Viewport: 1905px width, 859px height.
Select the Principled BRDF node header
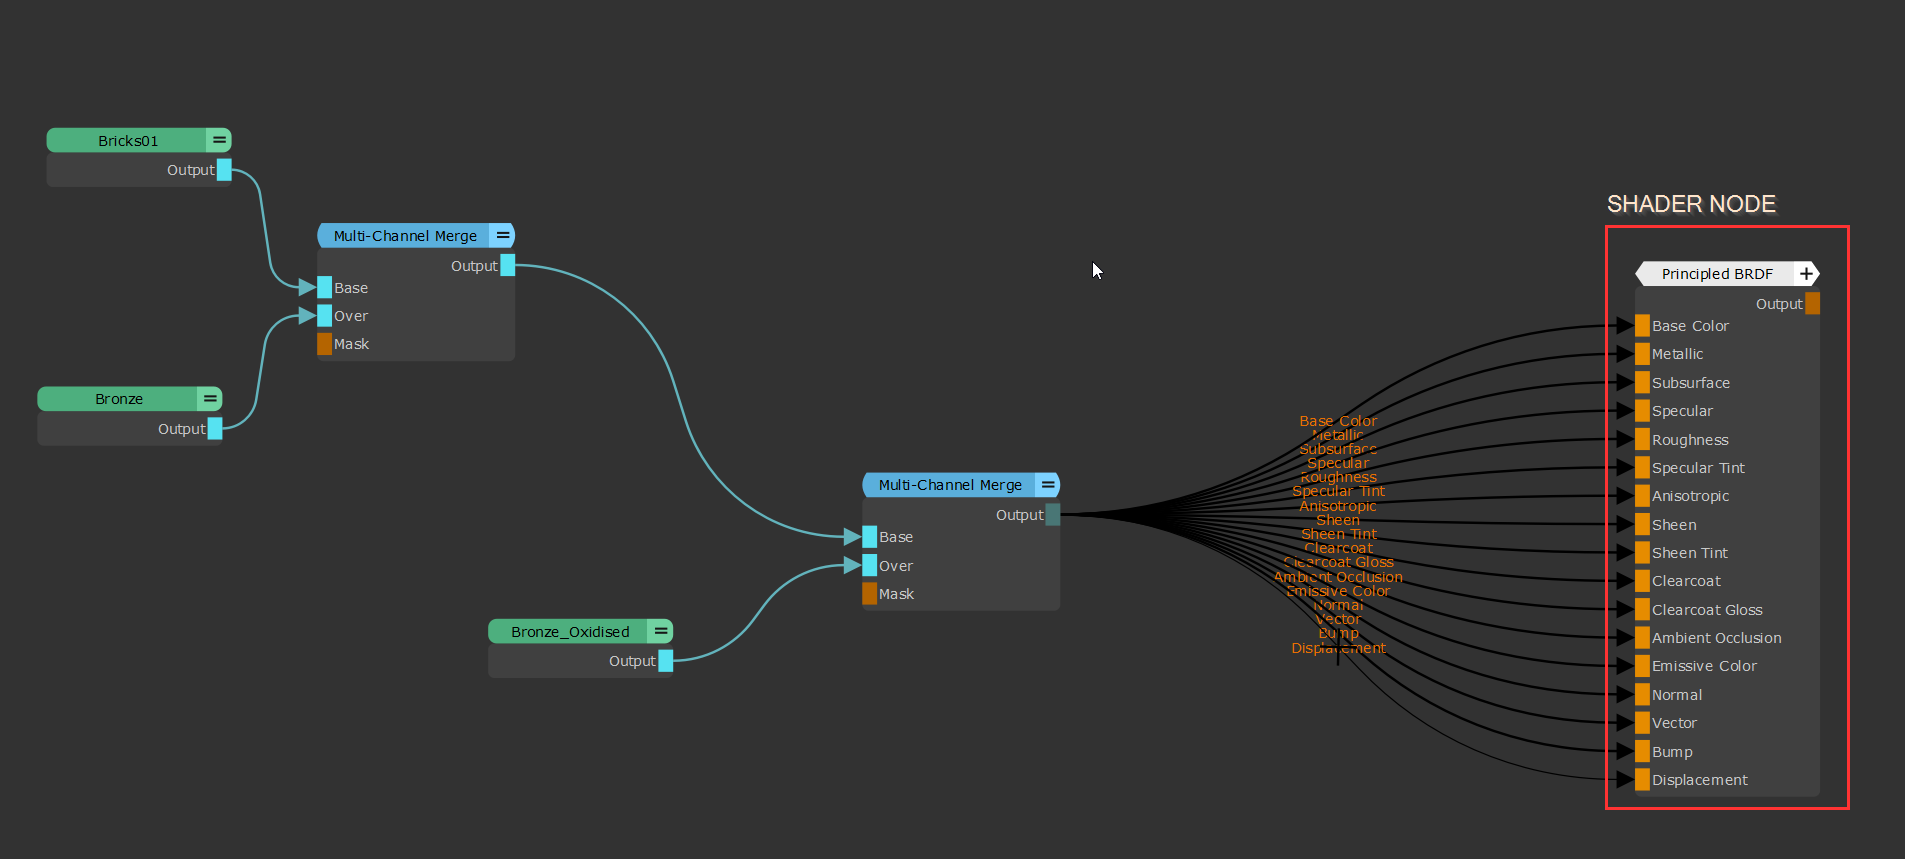(x=1716, y=274)
